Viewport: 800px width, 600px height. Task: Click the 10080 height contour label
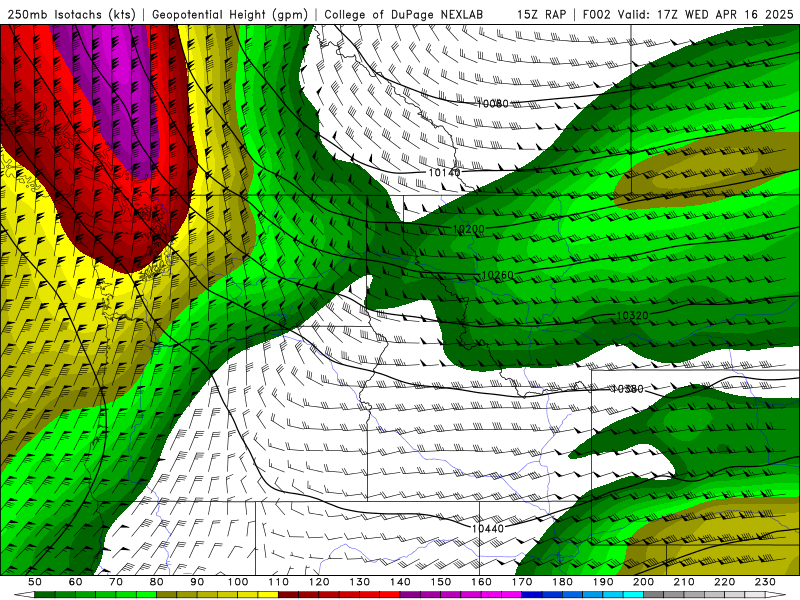click(493, 104)
